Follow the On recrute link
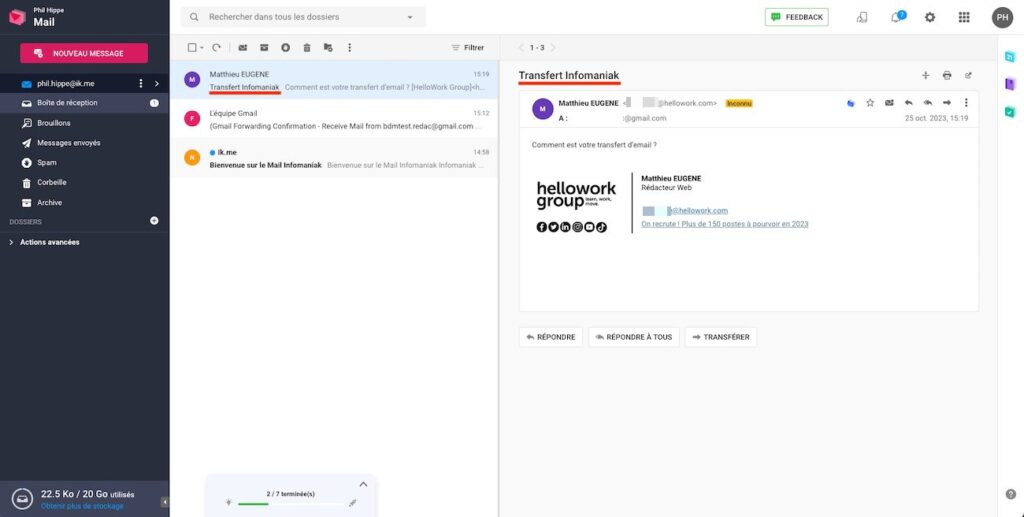This screenshot has height=517, width=1024. click(x=725, y=224)
